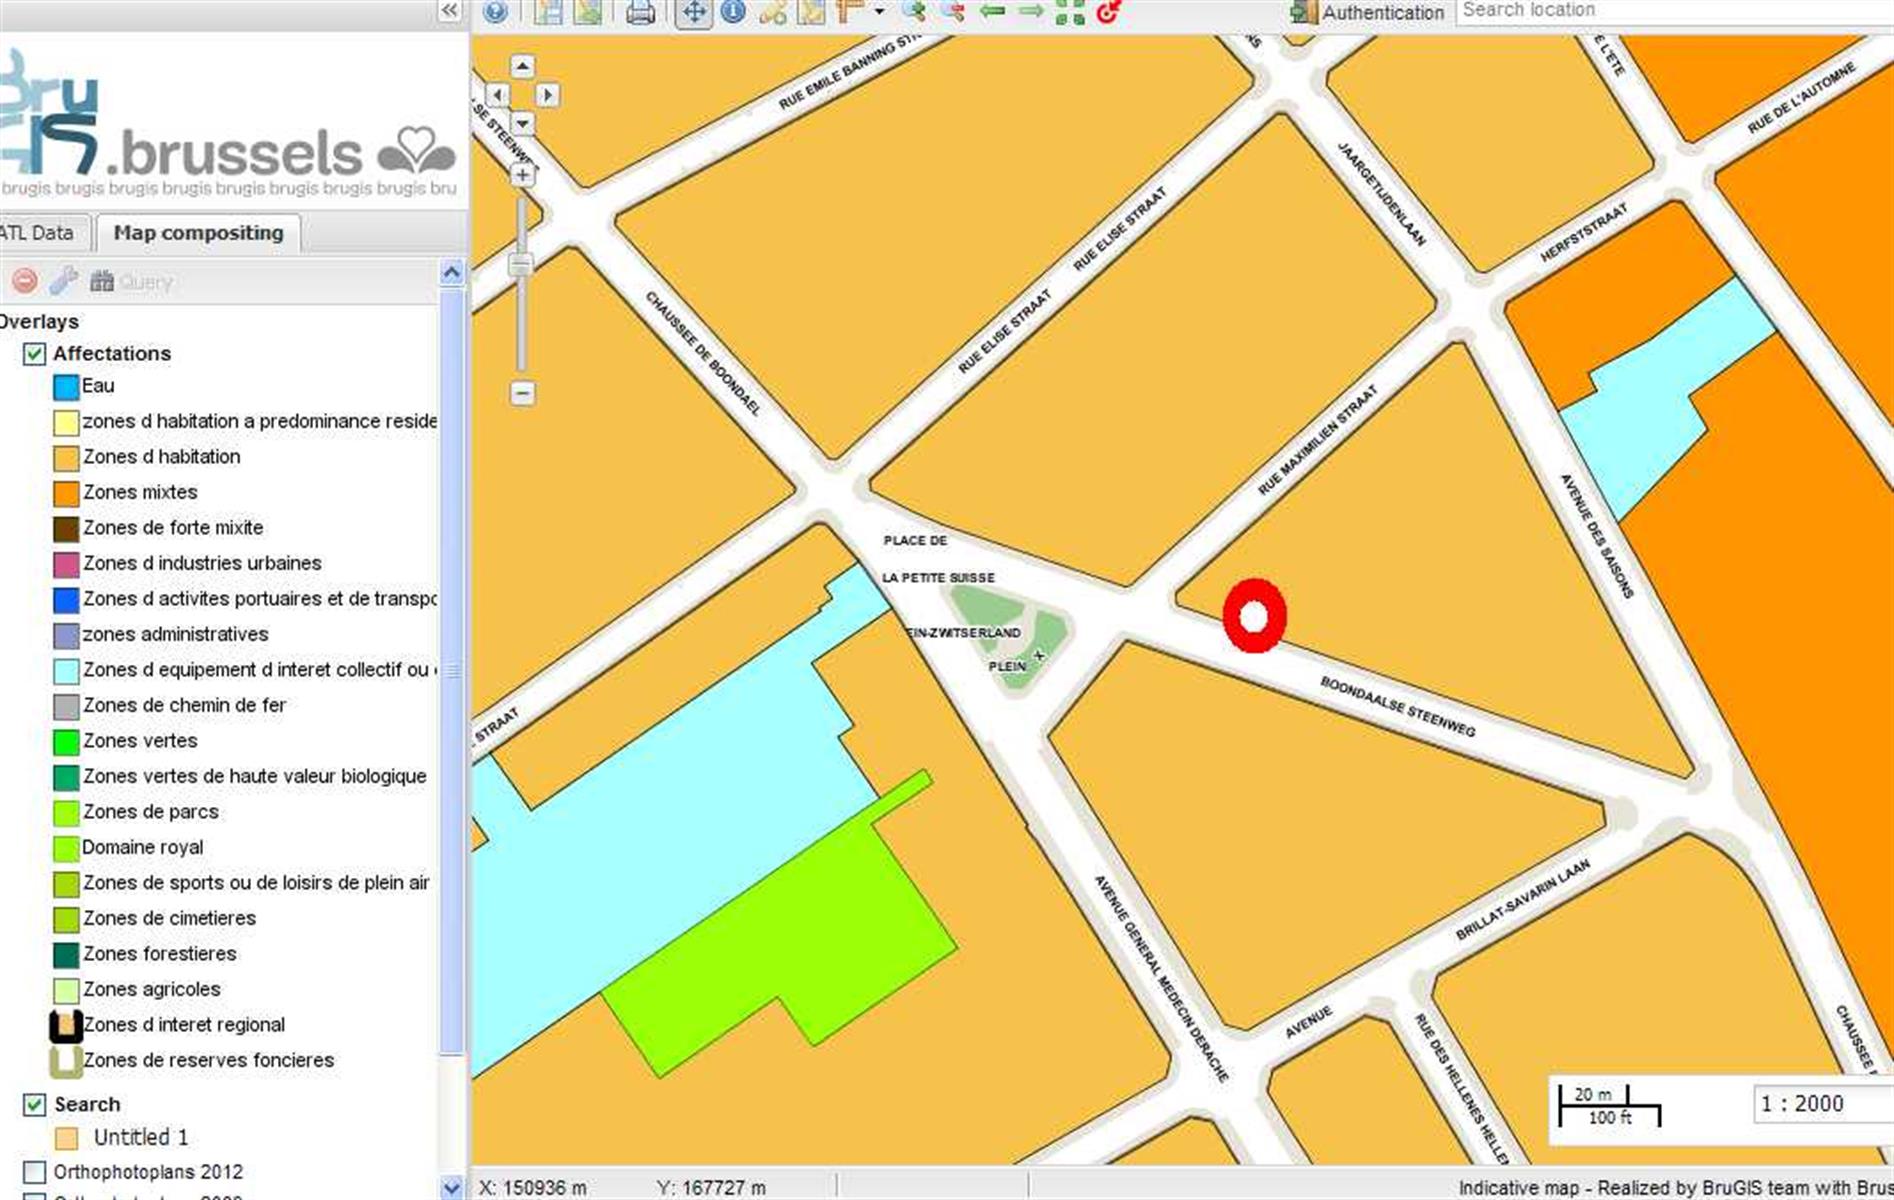Click the zoom-out minus button on the map
1894x1200 pixels.
(522, 393)
